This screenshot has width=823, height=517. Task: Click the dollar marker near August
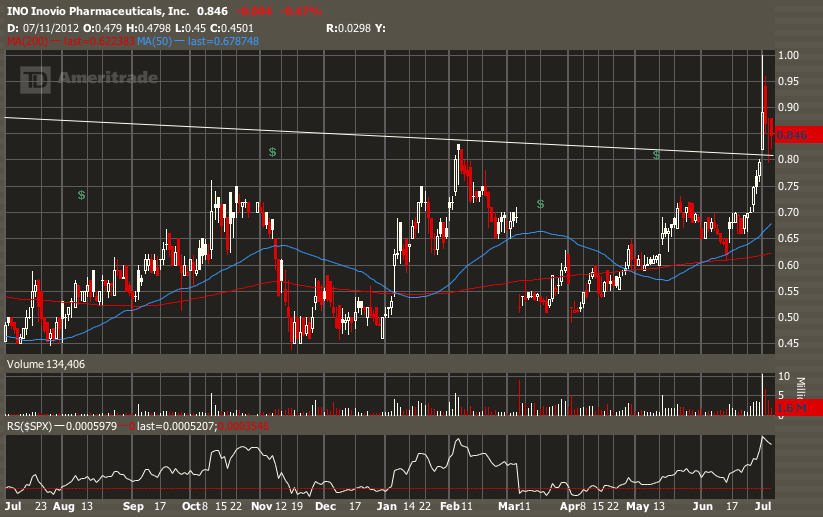[x=82, y=195]
